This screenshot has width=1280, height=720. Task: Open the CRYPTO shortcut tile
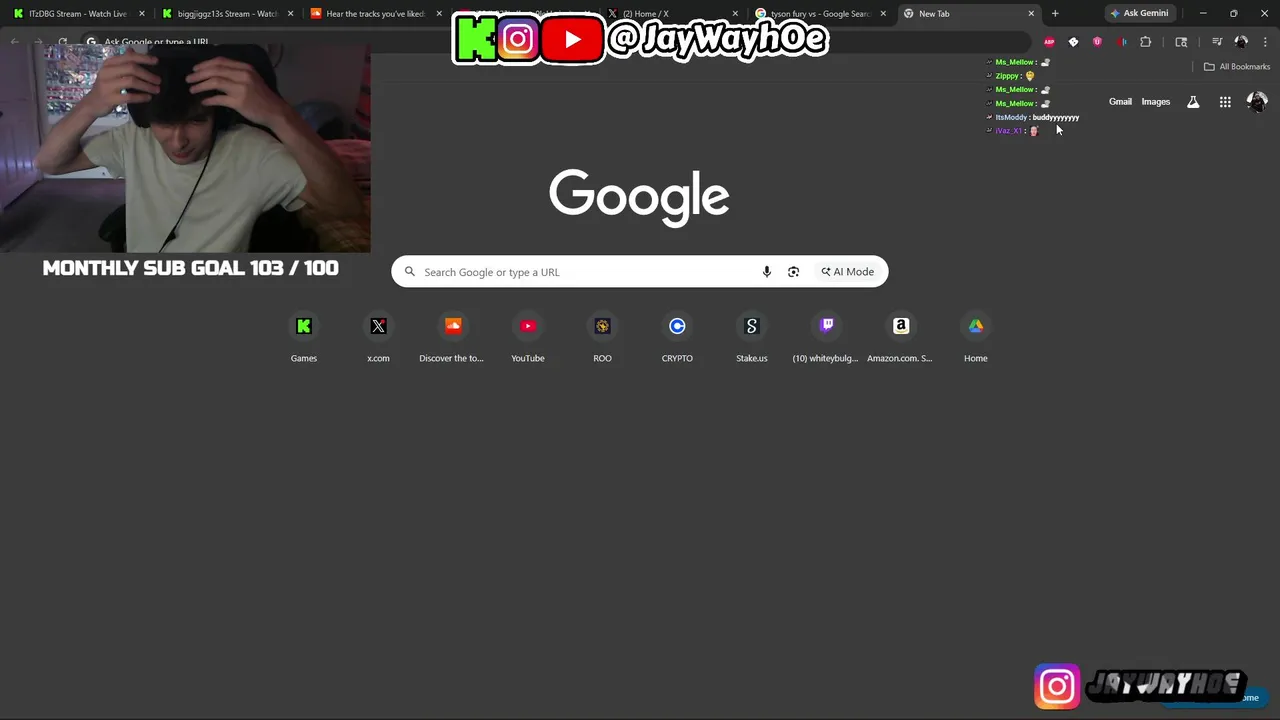pyautogui.click(x=677, y=338)
